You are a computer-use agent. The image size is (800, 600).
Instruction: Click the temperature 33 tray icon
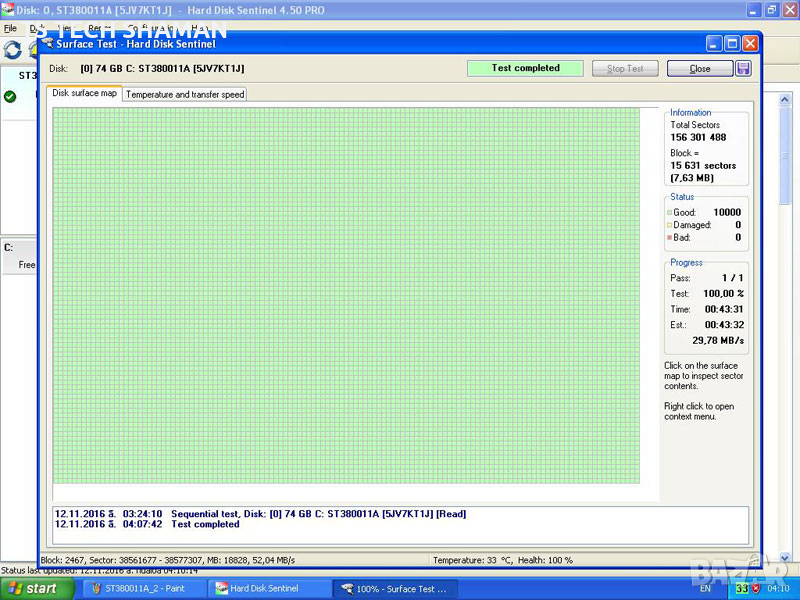pos(742,589)
